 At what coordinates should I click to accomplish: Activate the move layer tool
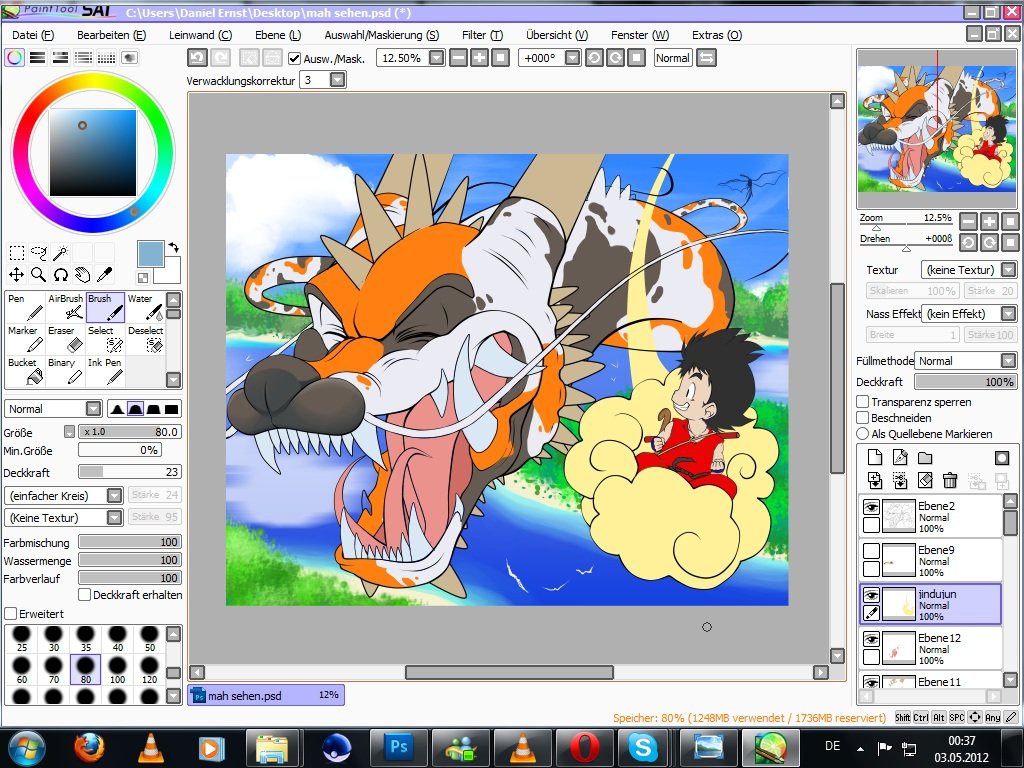(16, 275)
